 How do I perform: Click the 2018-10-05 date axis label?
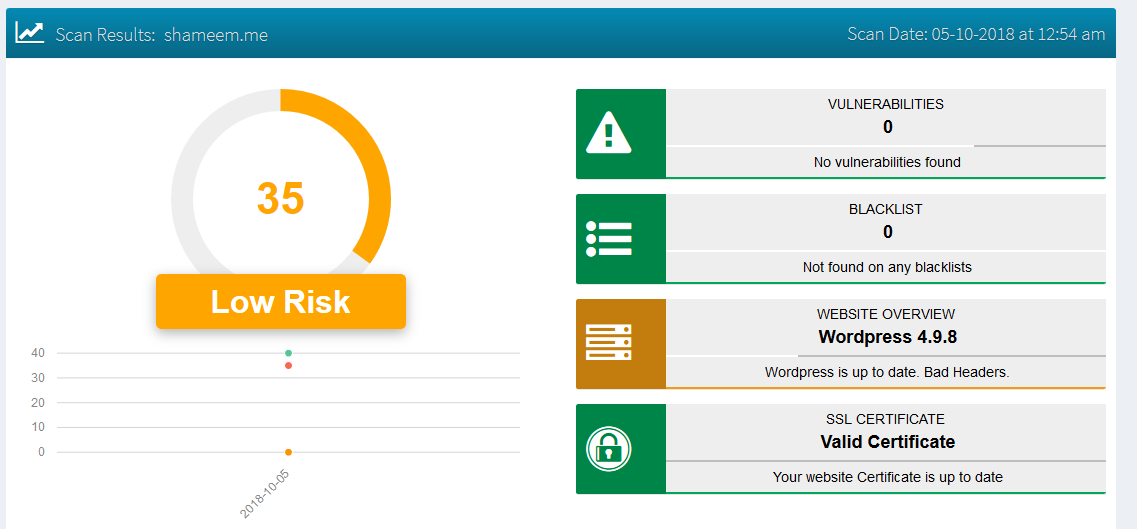pos(265,494)
